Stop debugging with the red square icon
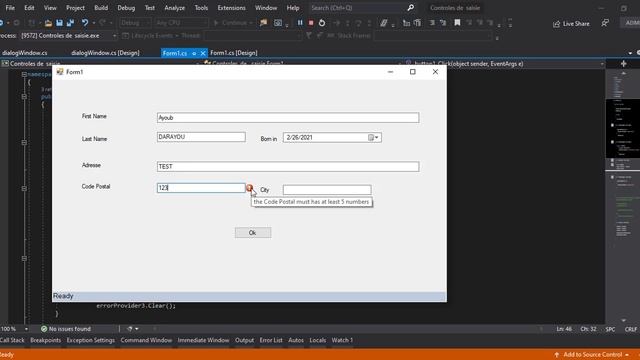Screen dimensions: 640x360 point(311,23)
